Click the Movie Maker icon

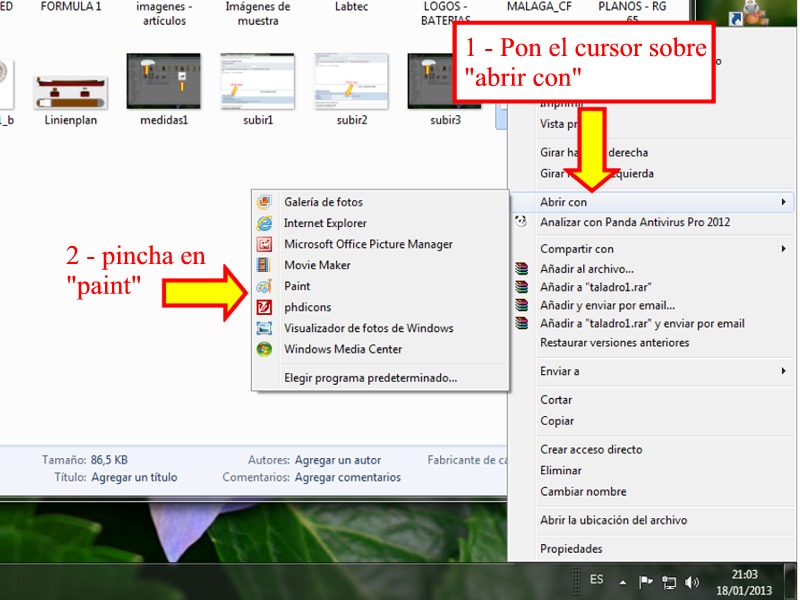[x=264, y=265]
